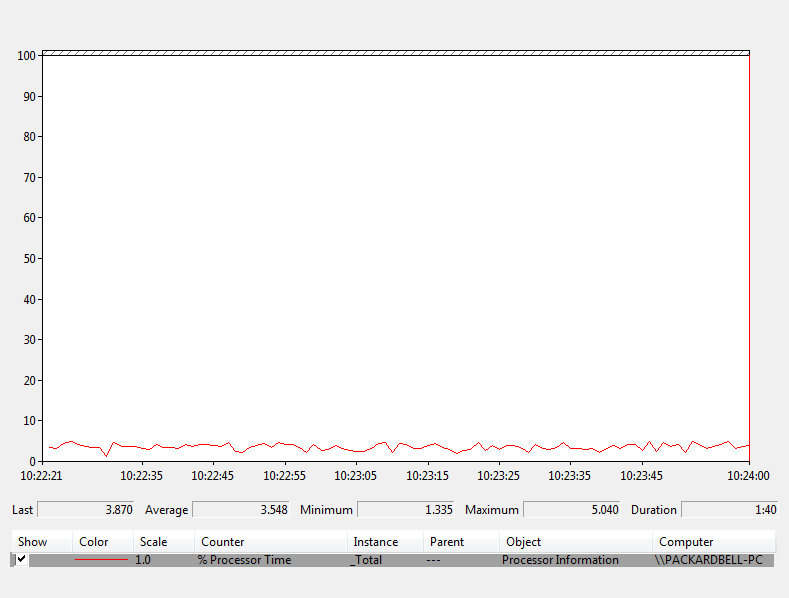
Task: Click the red line color sample
Action: click(x=101, y=560)
